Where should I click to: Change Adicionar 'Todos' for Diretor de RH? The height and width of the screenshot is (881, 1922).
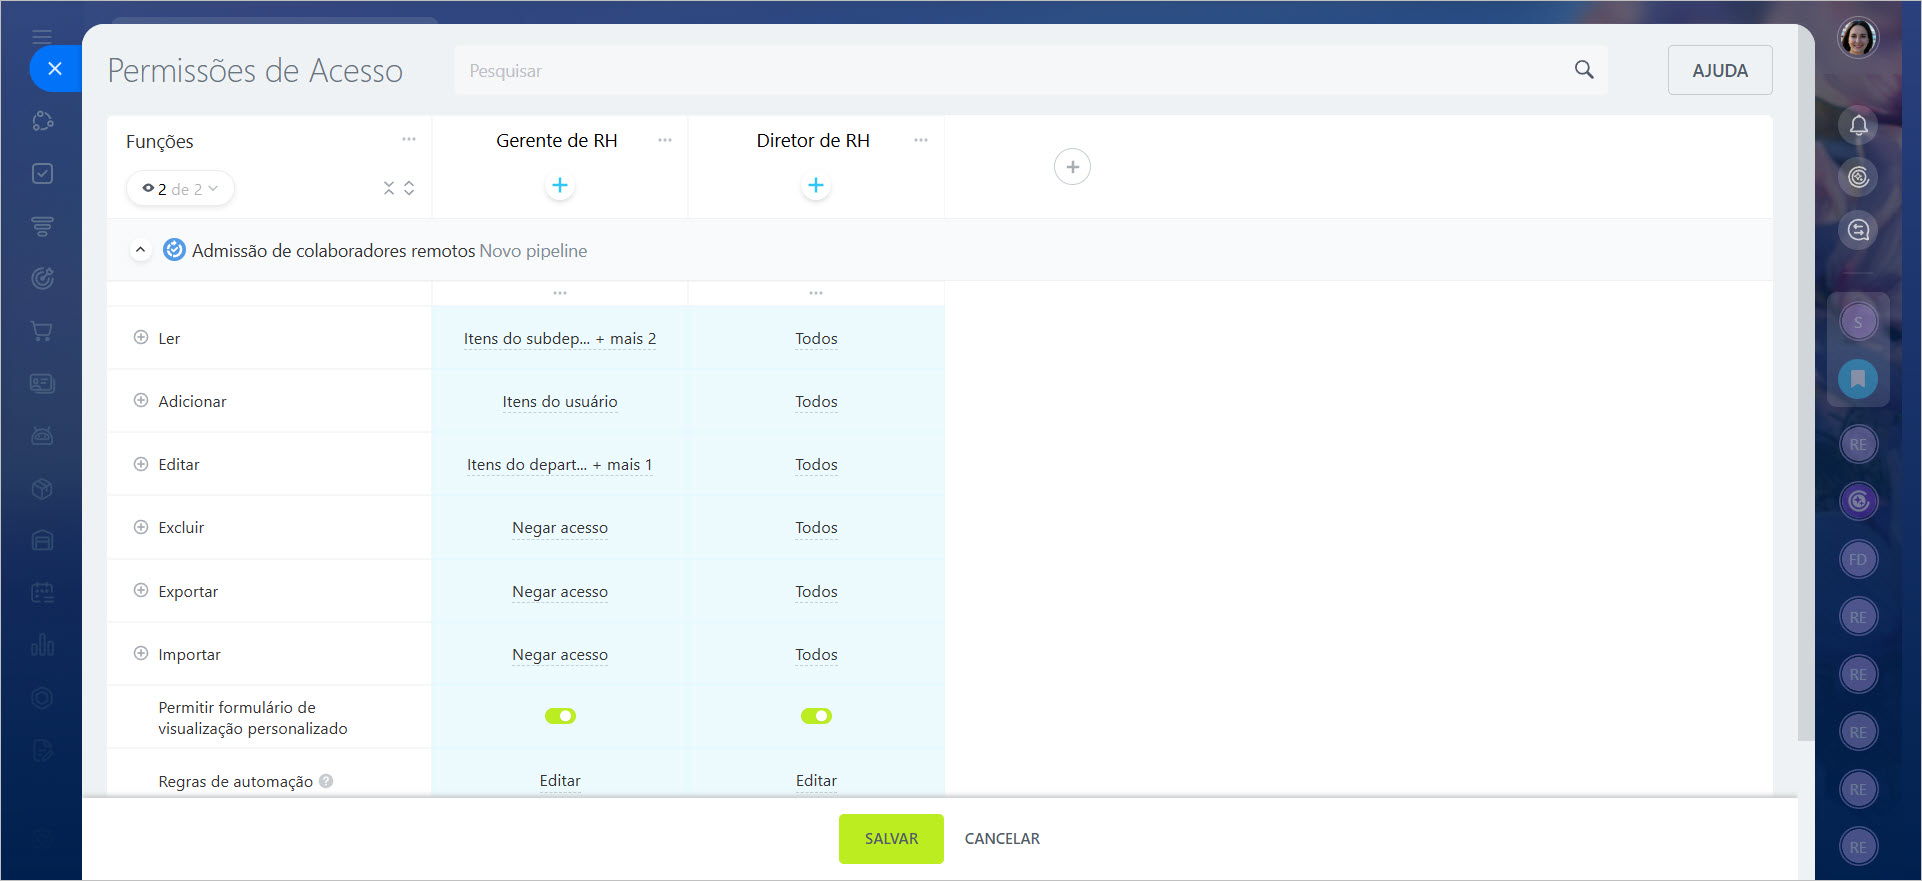pos(816,402)
